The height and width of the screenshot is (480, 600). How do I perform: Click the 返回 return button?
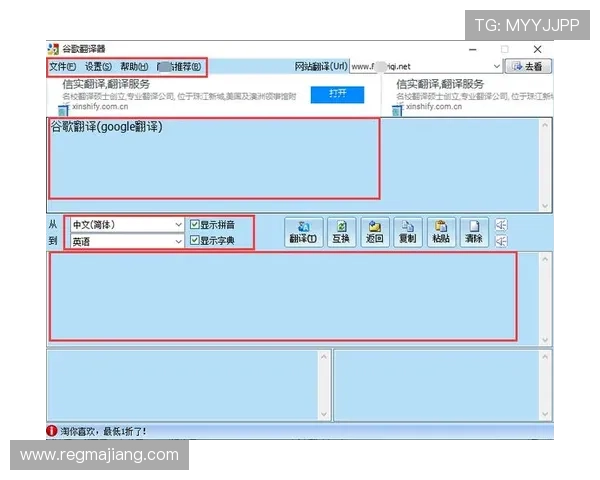[375, 232]
